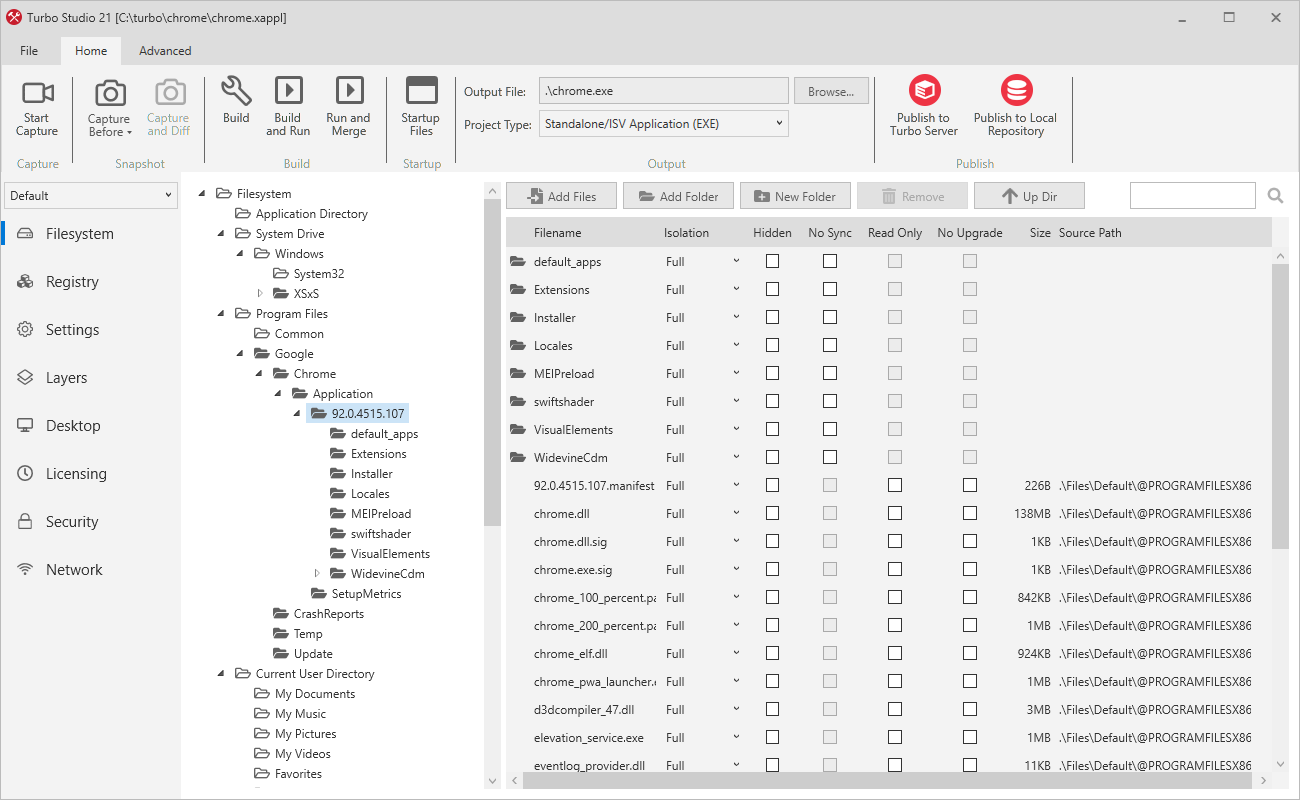Viewport: 1300px width, 800px height.
Task: Click the Start Capture camera icon
Action: coord(37,94)
